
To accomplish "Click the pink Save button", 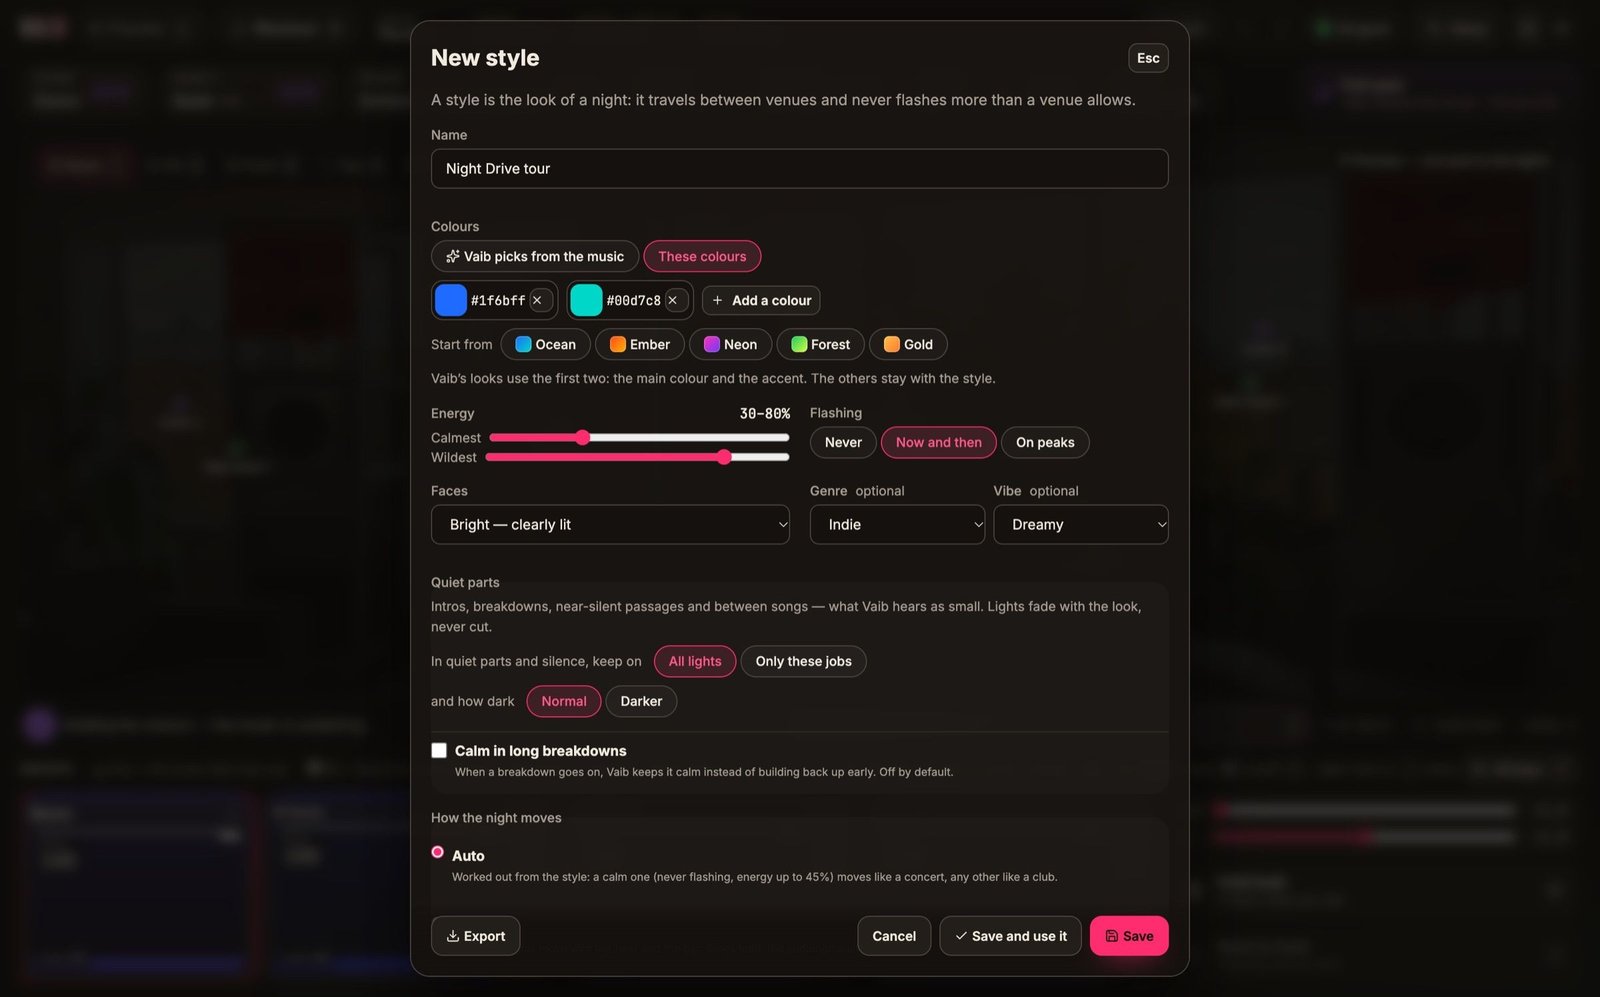I will 1129,936.
